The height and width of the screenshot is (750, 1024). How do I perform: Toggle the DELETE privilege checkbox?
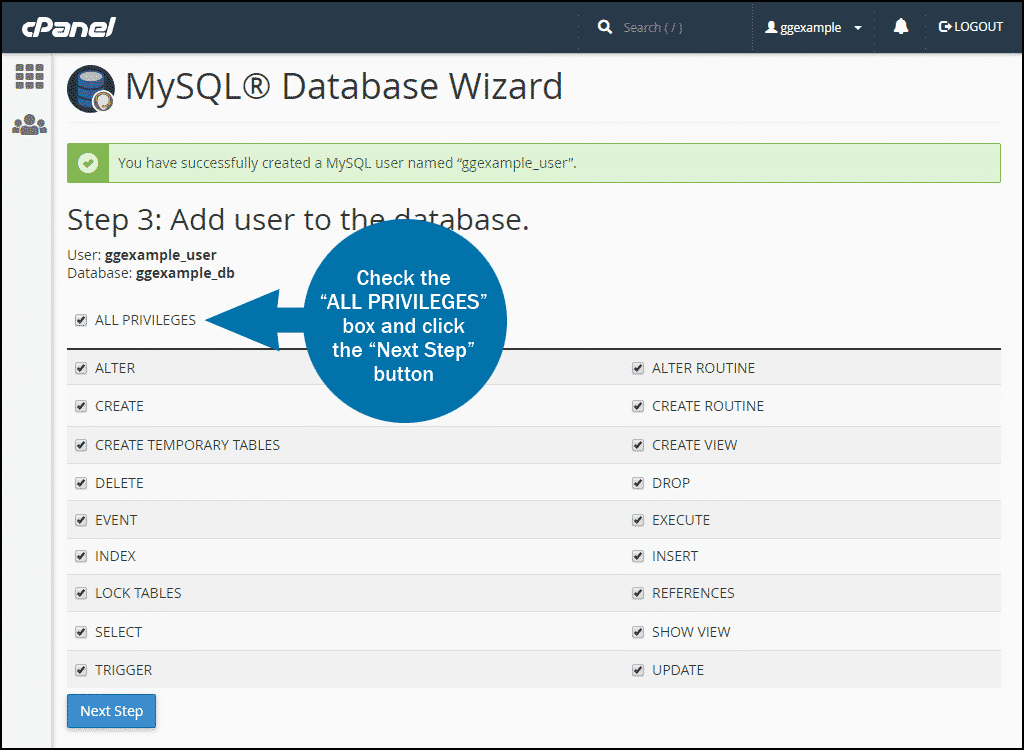click(x=81, y=483)
